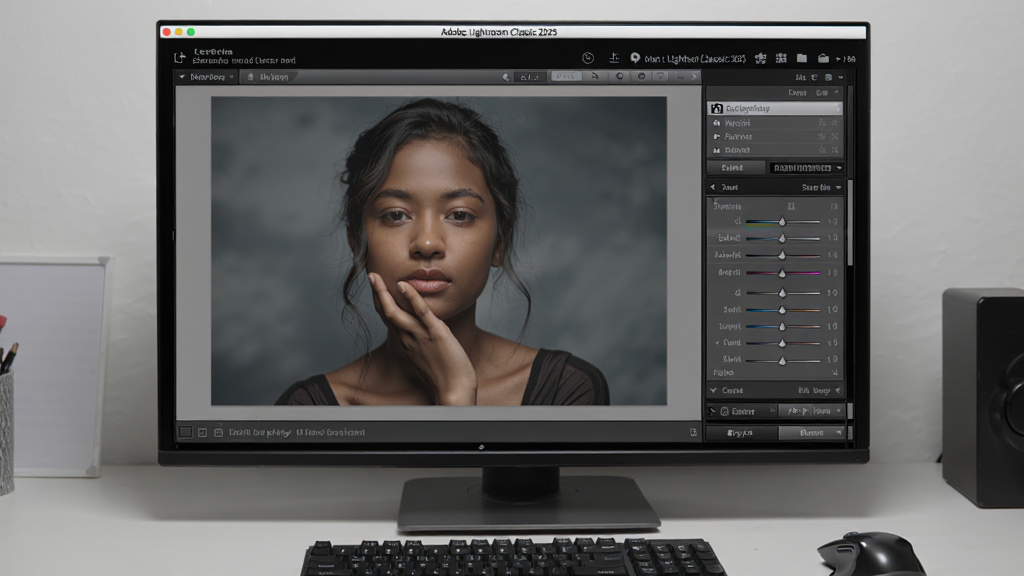Remove the fourth list row with its X icon
Screen dimensions: 1024x576
[x=835, y=150]
